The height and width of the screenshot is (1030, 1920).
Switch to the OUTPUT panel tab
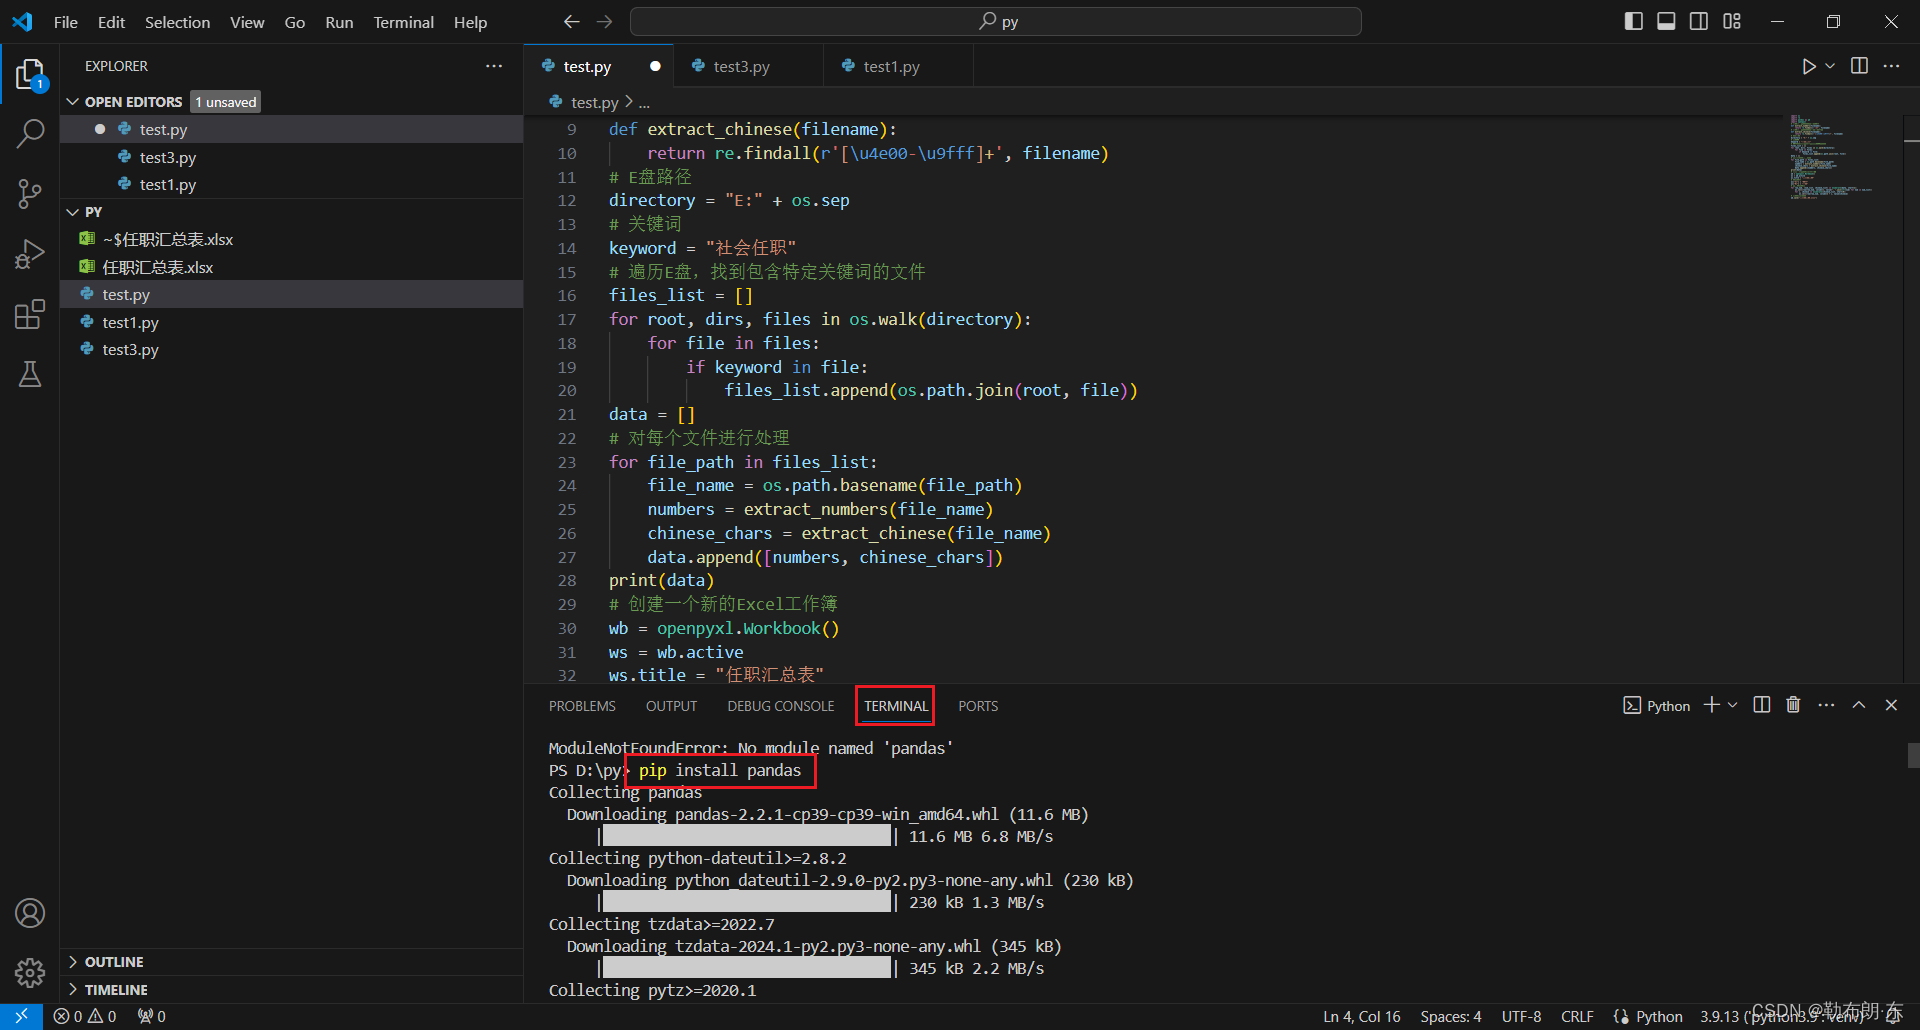pyautogui.click(x=671, y=706)
